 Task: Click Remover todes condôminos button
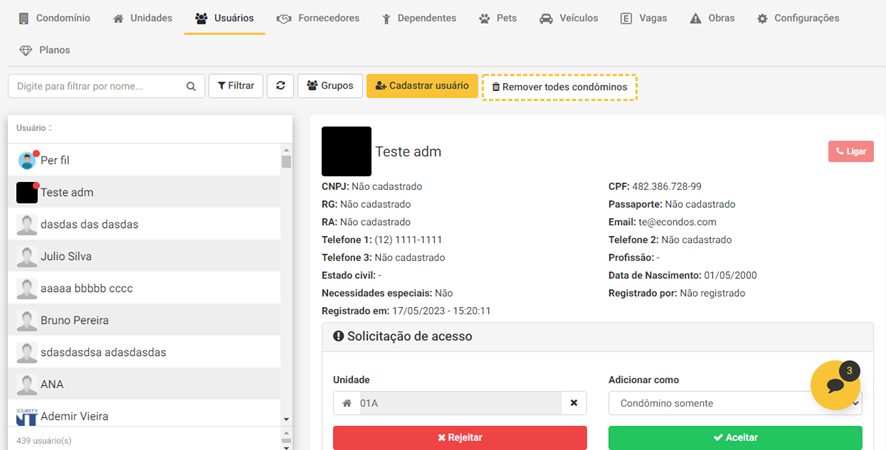559,87
